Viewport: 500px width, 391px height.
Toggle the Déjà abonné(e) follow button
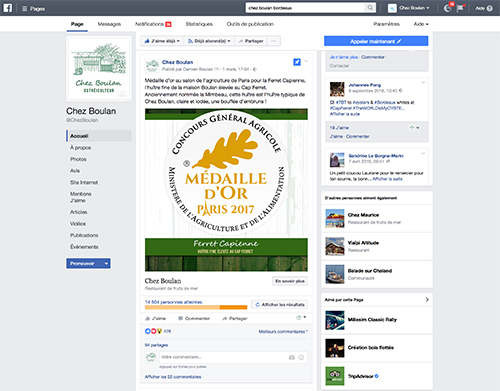pyautogui.click(x=209, y=41)
